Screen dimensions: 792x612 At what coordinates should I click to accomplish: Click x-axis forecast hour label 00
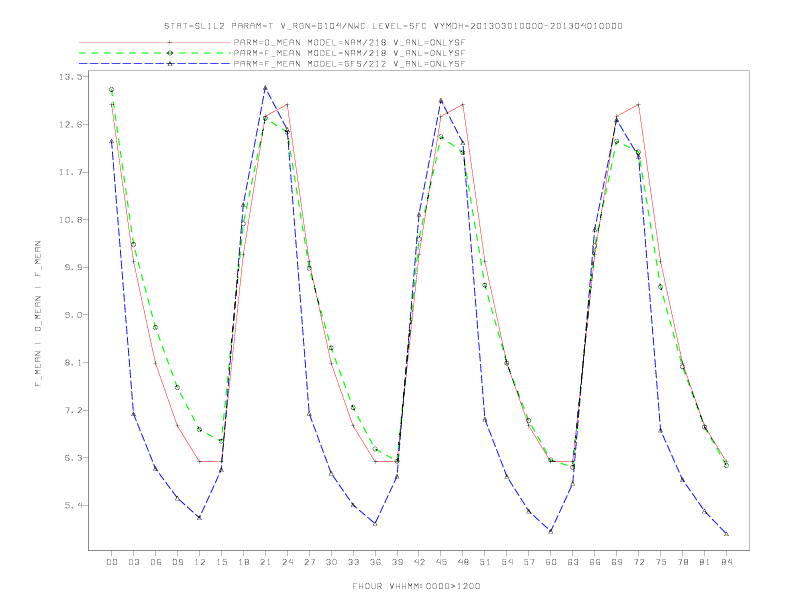112,562
